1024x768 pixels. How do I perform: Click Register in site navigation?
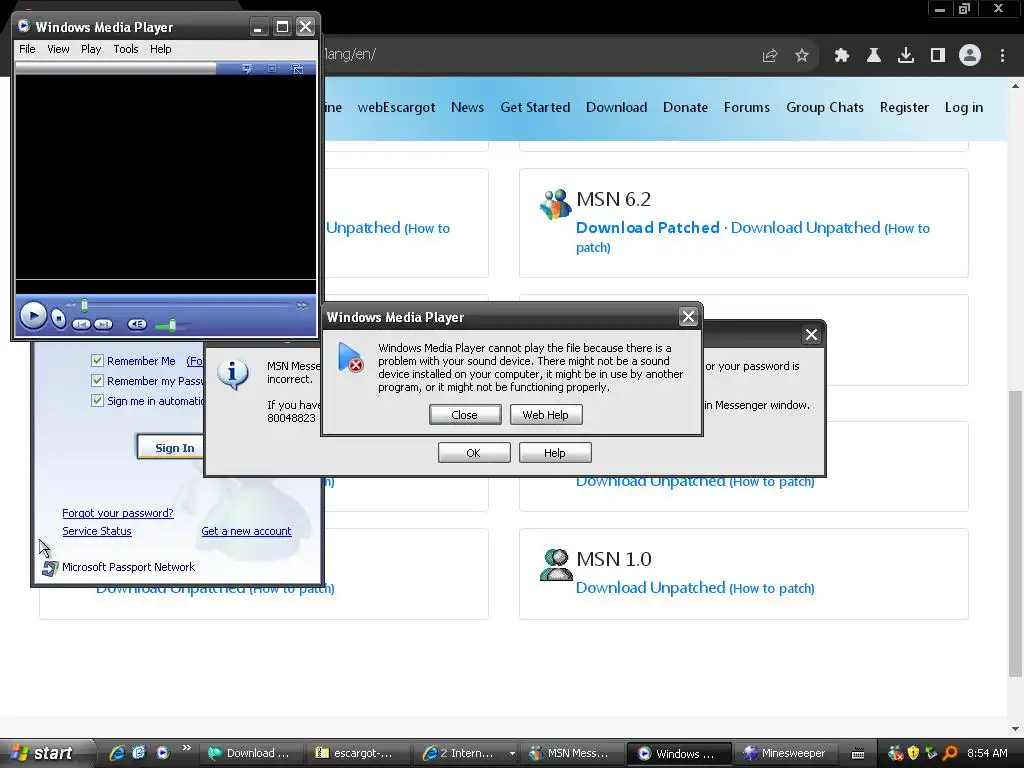click(904, 108)
